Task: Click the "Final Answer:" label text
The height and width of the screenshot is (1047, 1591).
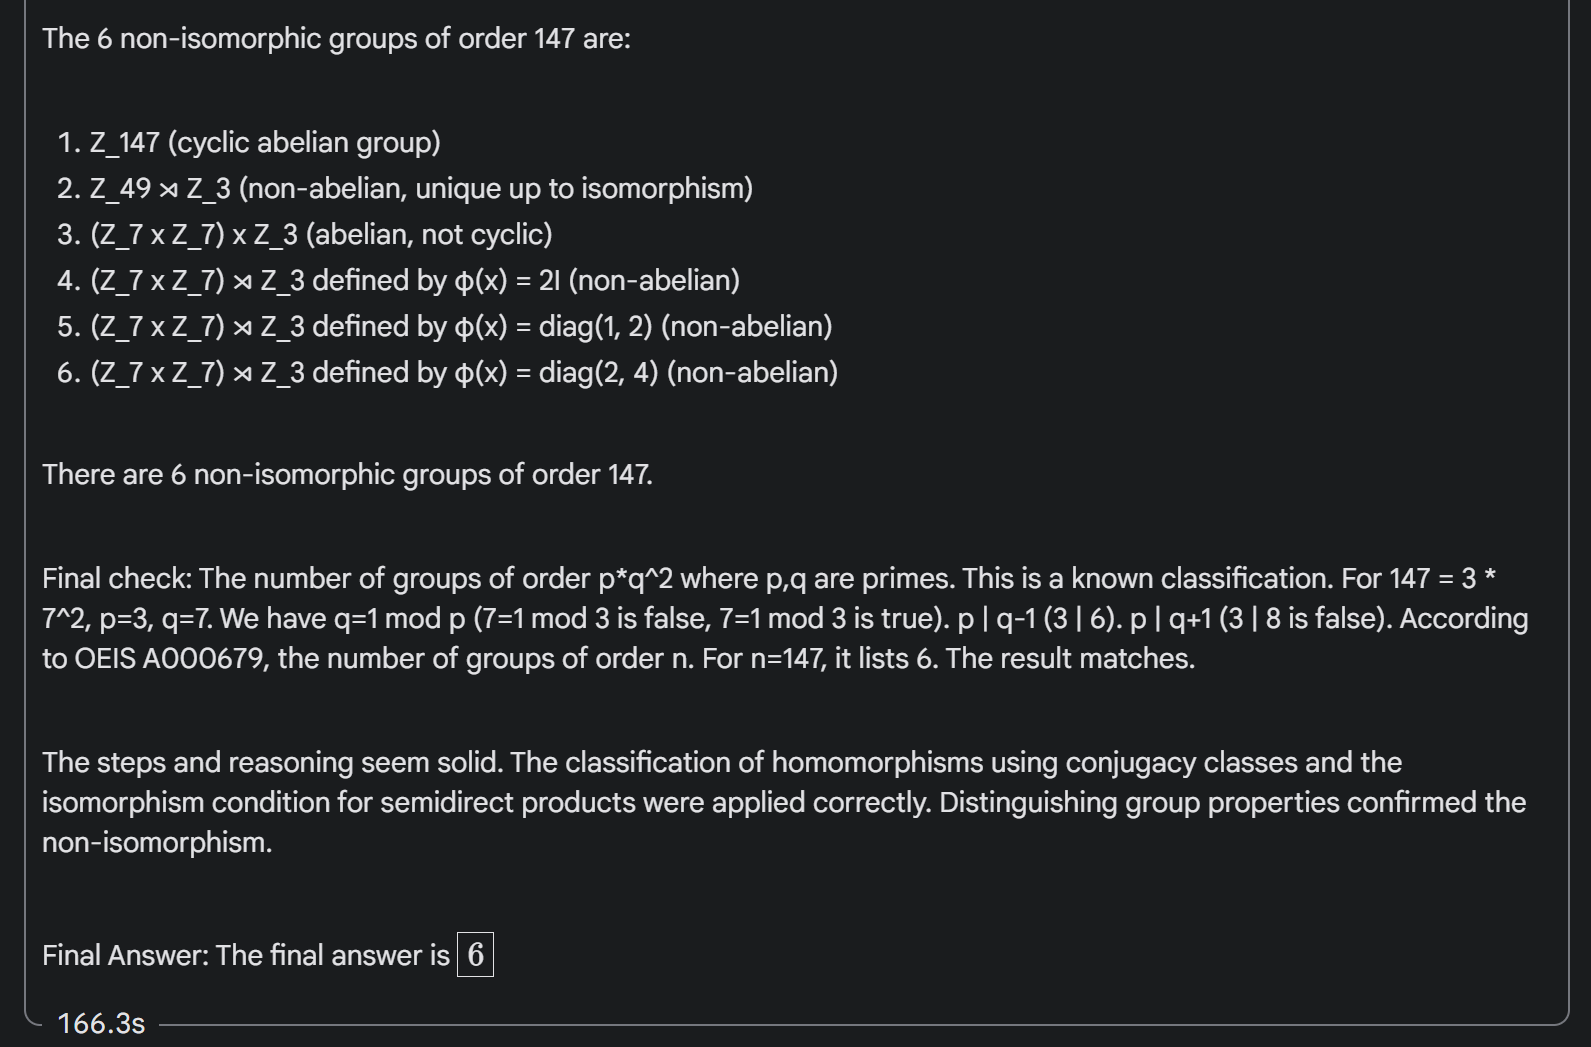Action: 125,956
